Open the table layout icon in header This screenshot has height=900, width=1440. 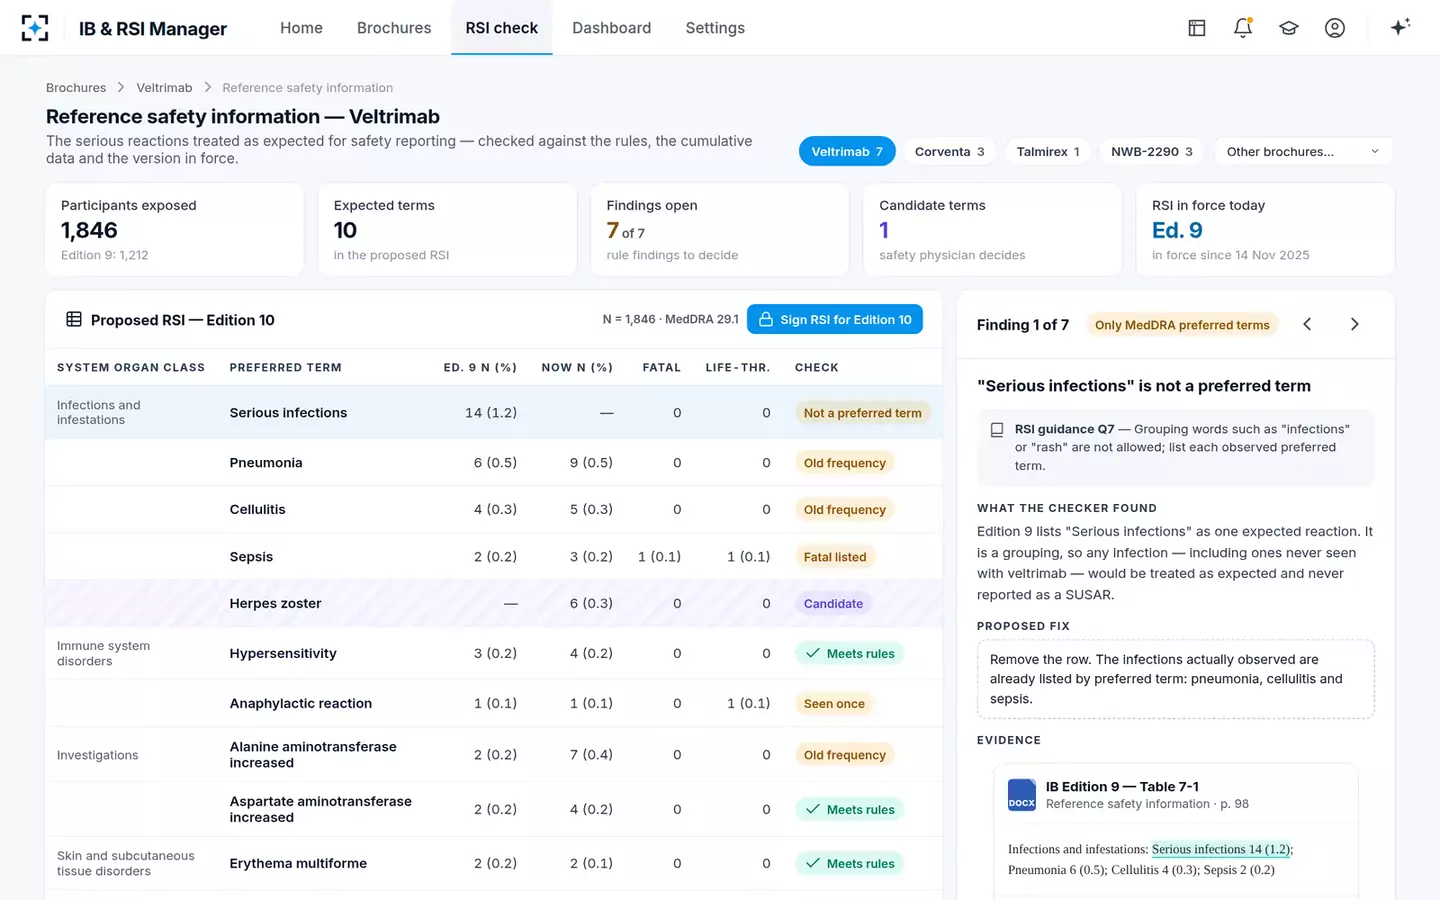(x=1197, y=28)
